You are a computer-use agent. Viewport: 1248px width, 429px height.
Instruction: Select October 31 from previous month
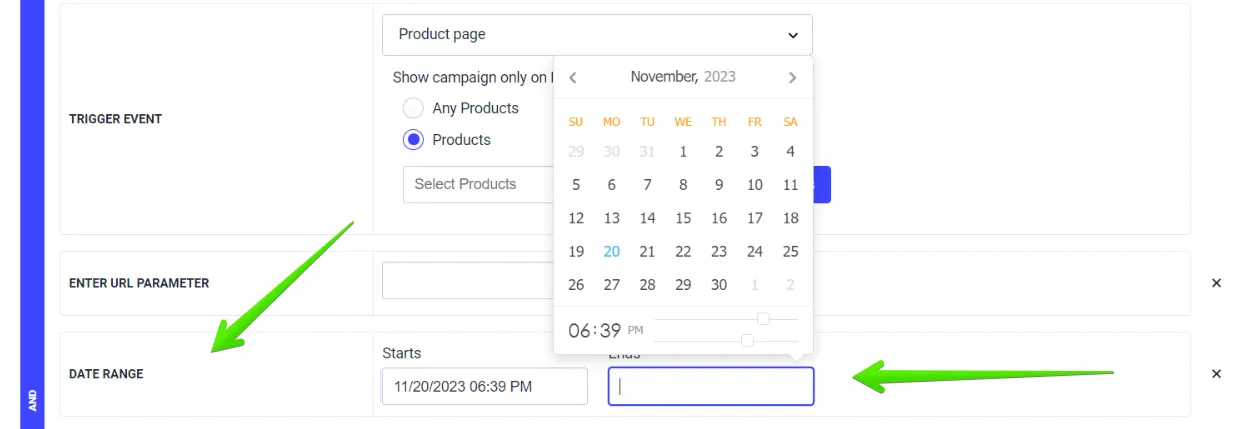(x=647, y=152)
